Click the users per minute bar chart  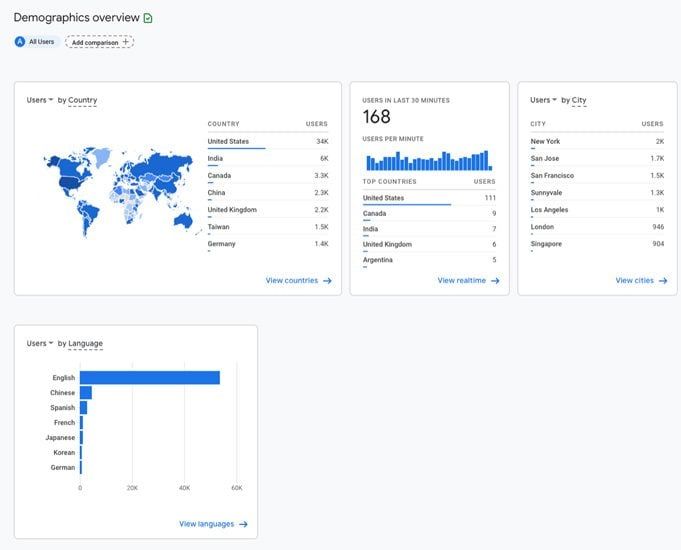[x=429, y=160]
